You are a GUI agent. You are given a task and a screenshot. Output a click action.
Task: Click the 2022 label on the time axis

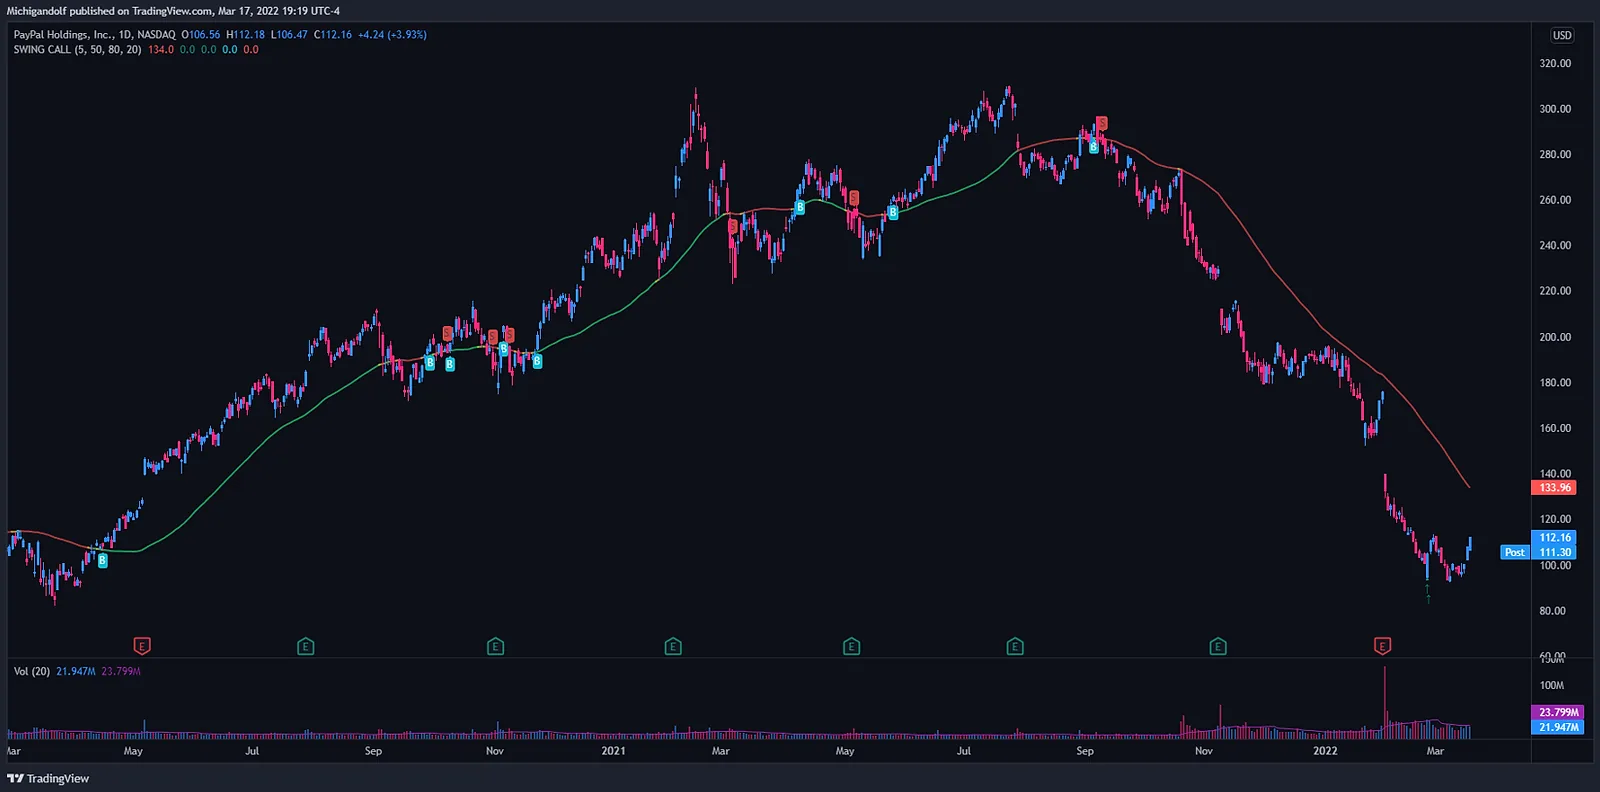pyautogui.click(x=1325, y=751)
